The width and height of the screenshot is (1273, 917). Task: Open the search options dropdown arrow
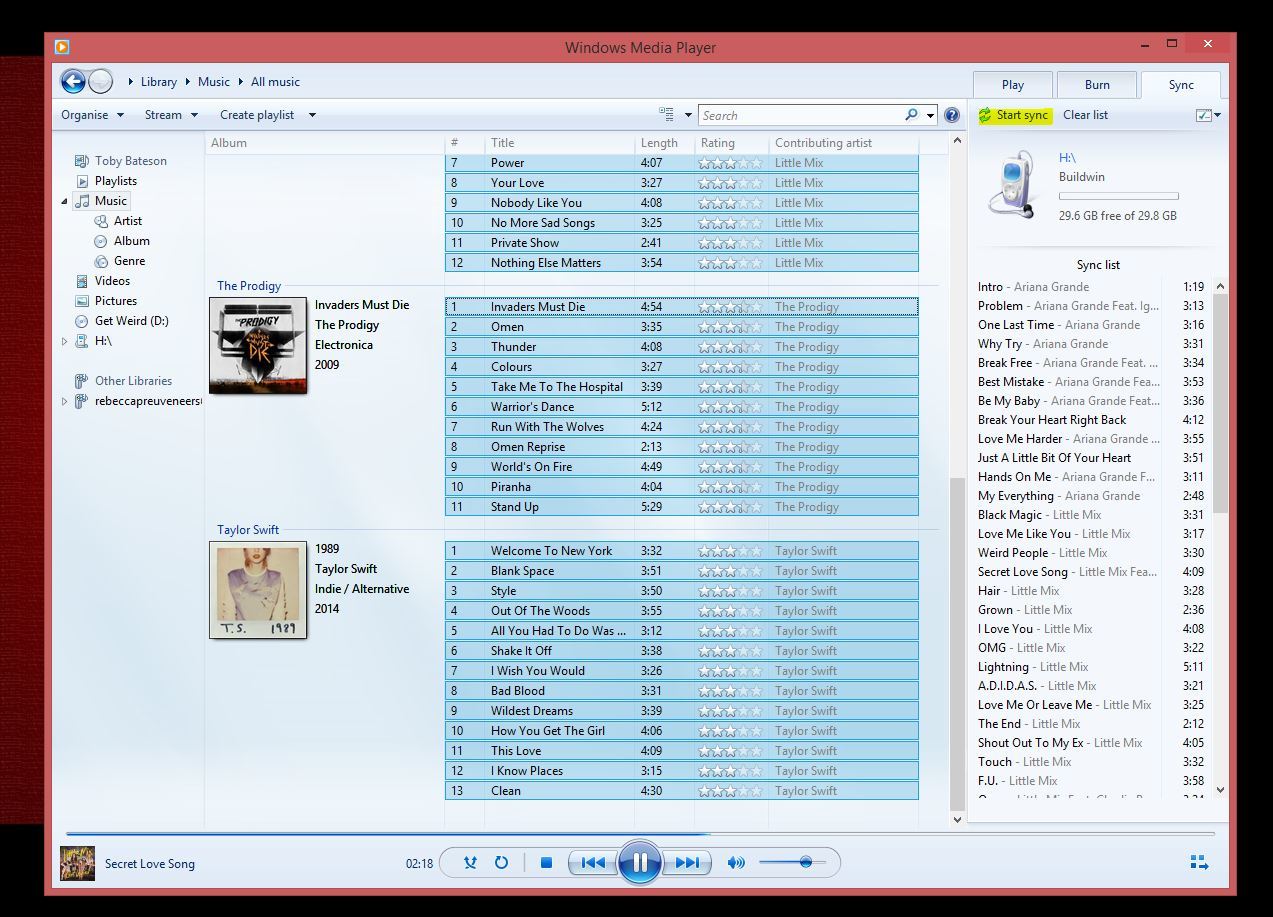coord(930,115)
